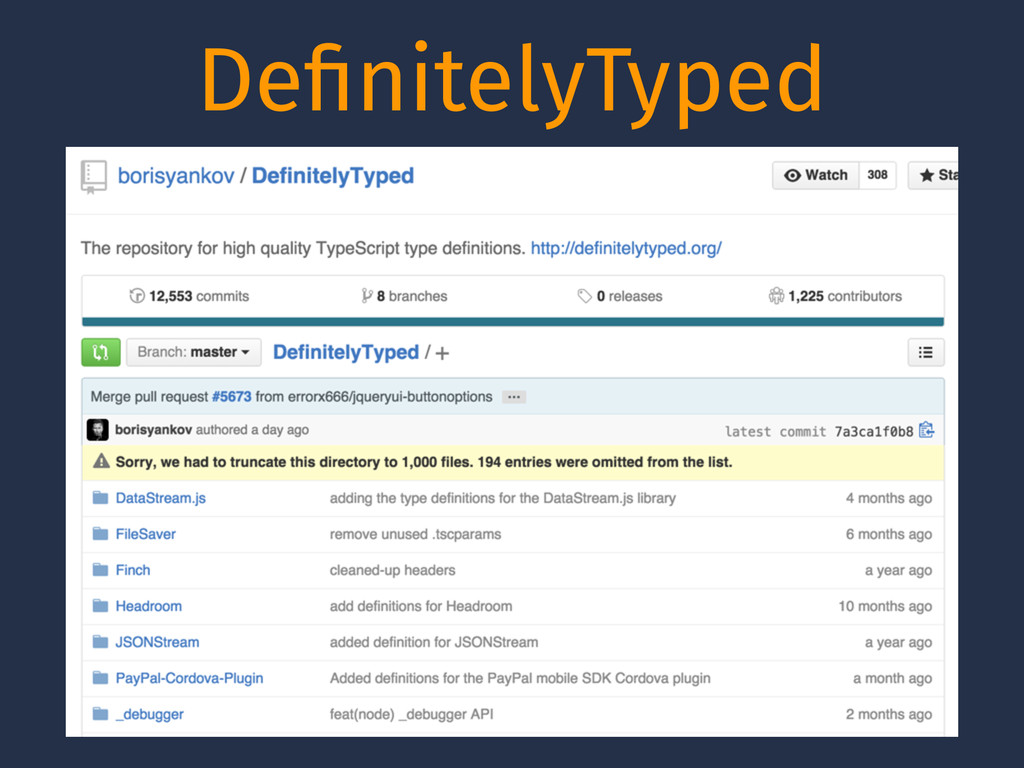1024x768 pixels.
Task: Click the contributors people icon
Action: (776, 296)
